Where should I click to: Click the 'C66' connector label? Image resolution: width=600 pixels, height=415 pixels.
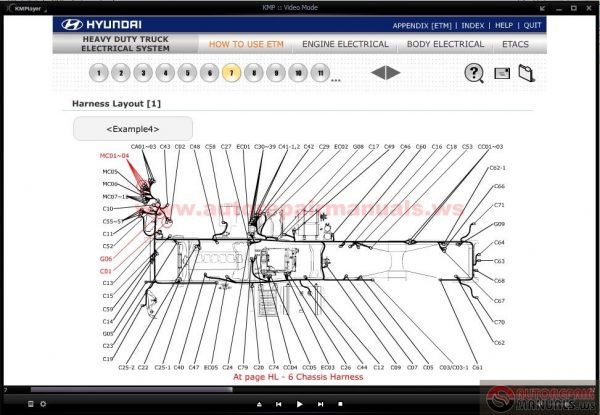(x=499, y=186)
